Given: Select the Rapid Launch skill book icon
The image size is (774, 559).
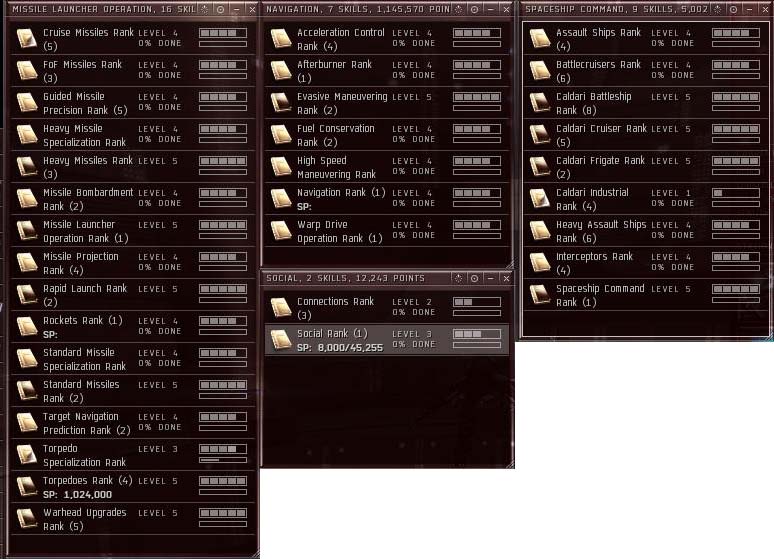Looking at the screenshot, I should [x=27, y=294].
